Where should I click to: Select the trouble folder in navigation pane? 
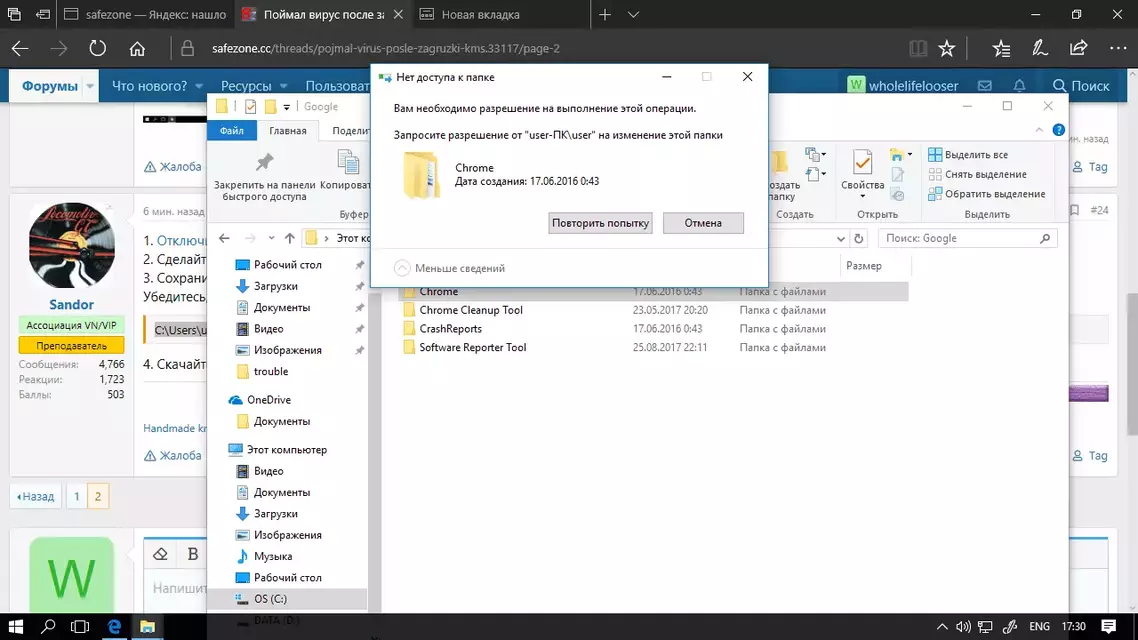tap(271, 372)
